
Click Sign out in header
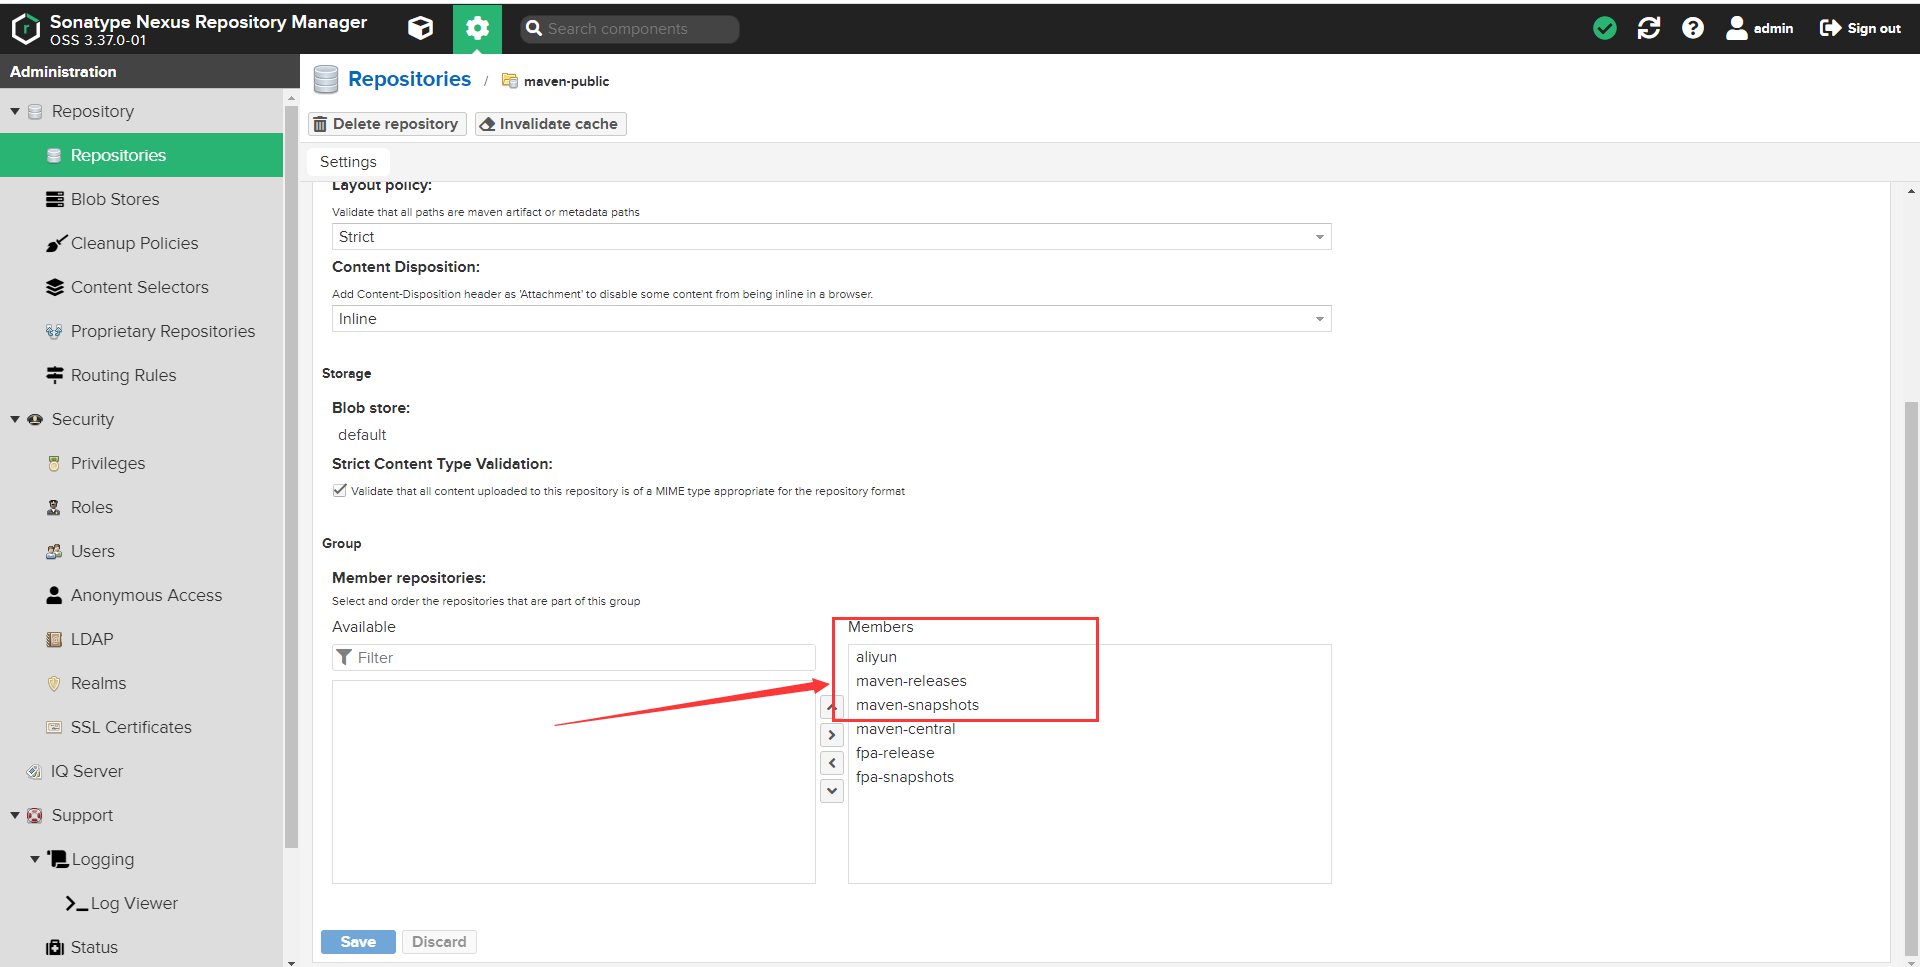click(1861, 28)
